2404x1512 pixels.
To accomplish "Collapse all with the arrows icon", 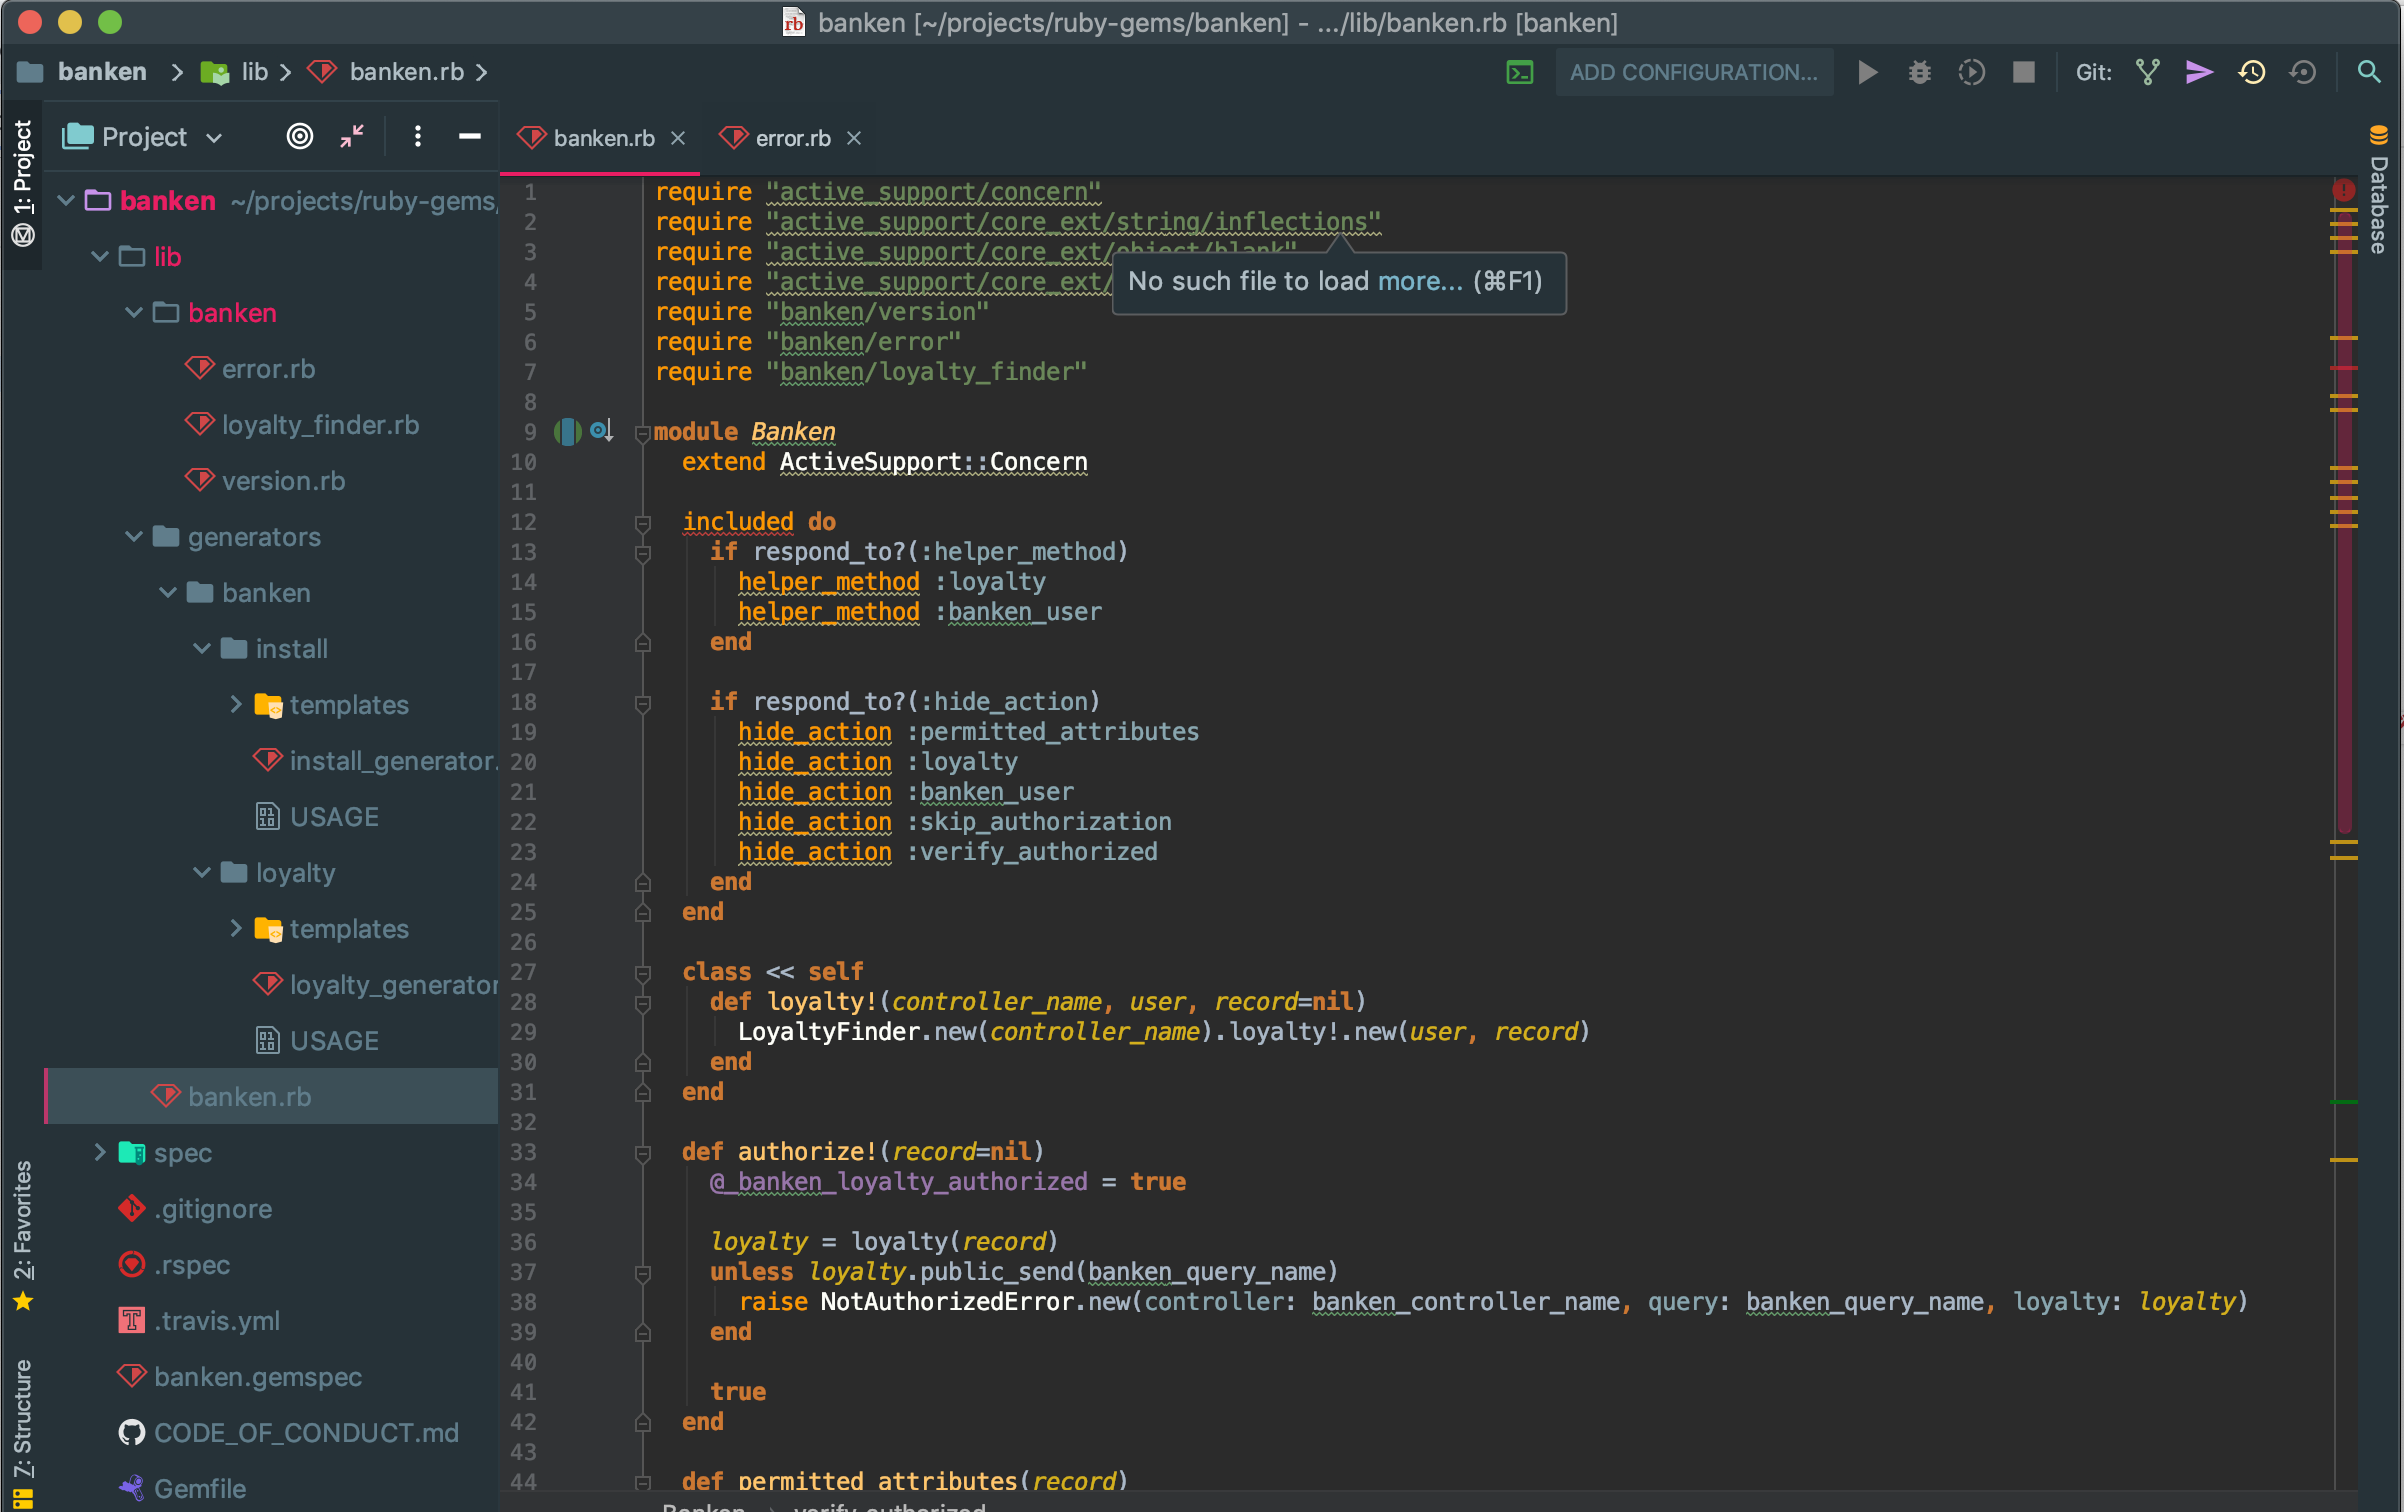I will pyautogui.click(x=351, y=136).
